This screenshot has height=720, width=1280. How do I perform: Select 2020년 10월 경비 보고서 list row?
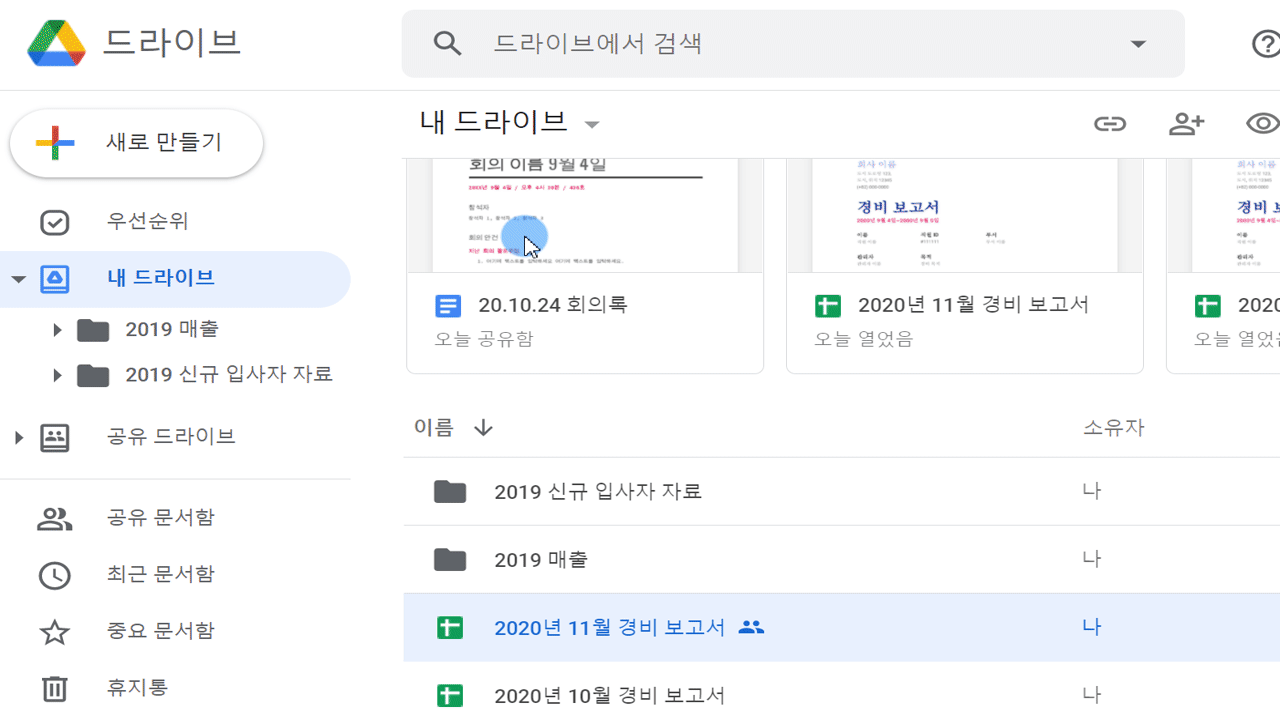(x=842, y=691)
